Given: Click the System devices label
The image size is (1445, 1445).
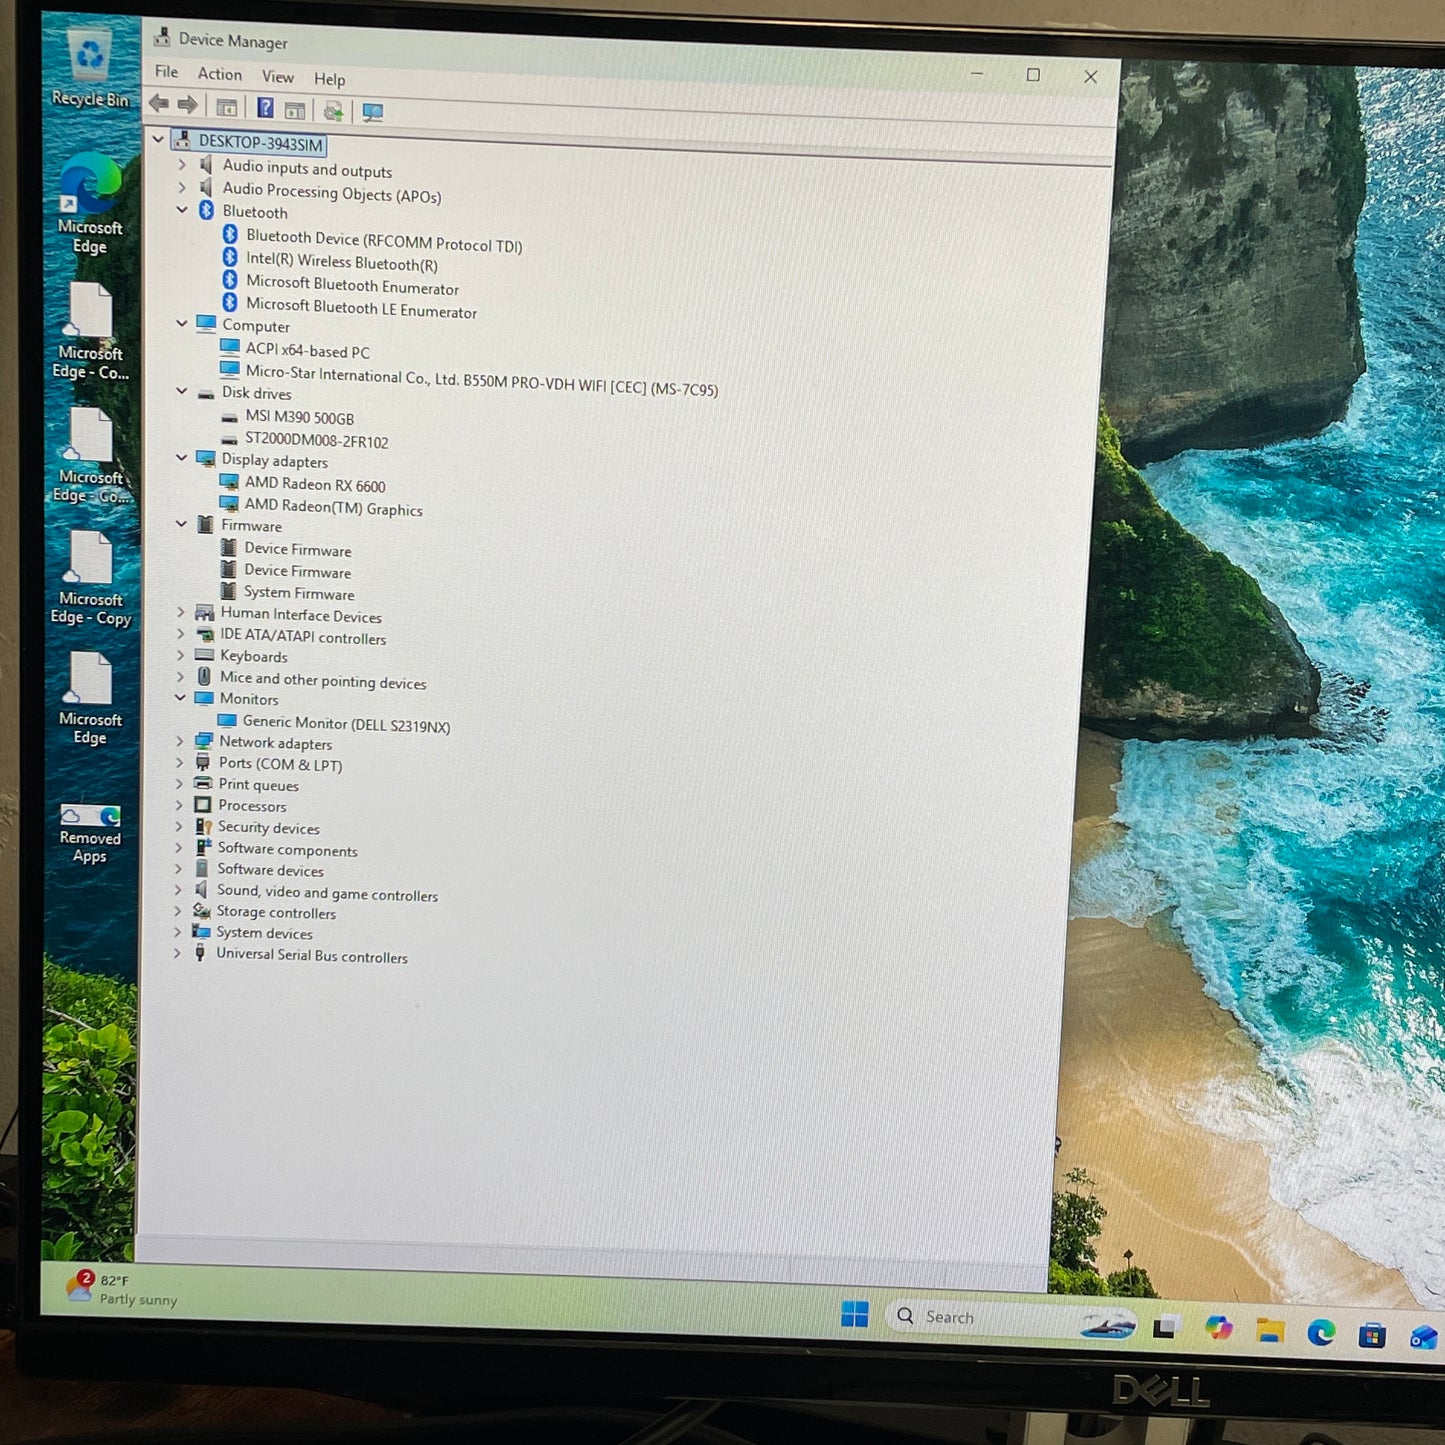Looking at the screenshot, I should pyautogui.click(x=265, y=933).
